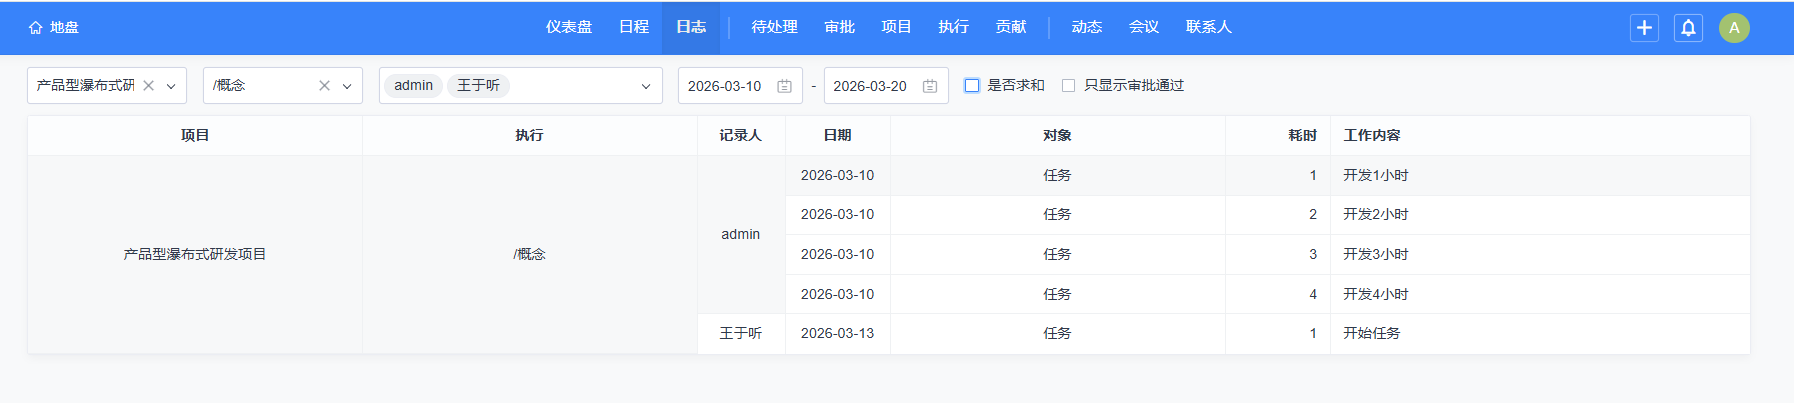Check the 只显示审批通过 checkbox
The image size is (1794, 403).
click(x=1068, y=86)
